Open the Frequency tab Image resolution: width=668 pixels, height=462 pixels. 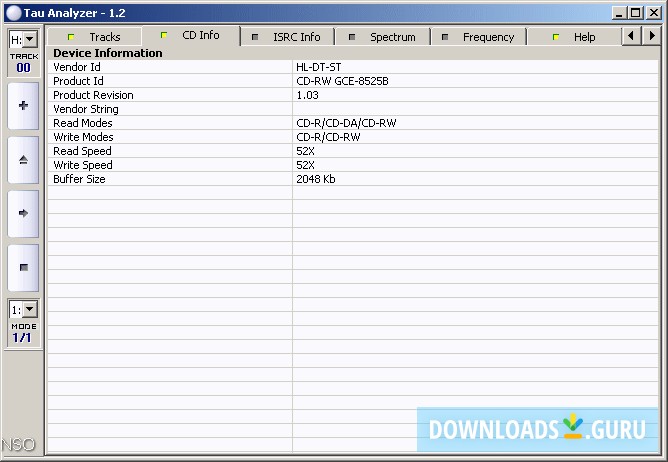point(479,37)
